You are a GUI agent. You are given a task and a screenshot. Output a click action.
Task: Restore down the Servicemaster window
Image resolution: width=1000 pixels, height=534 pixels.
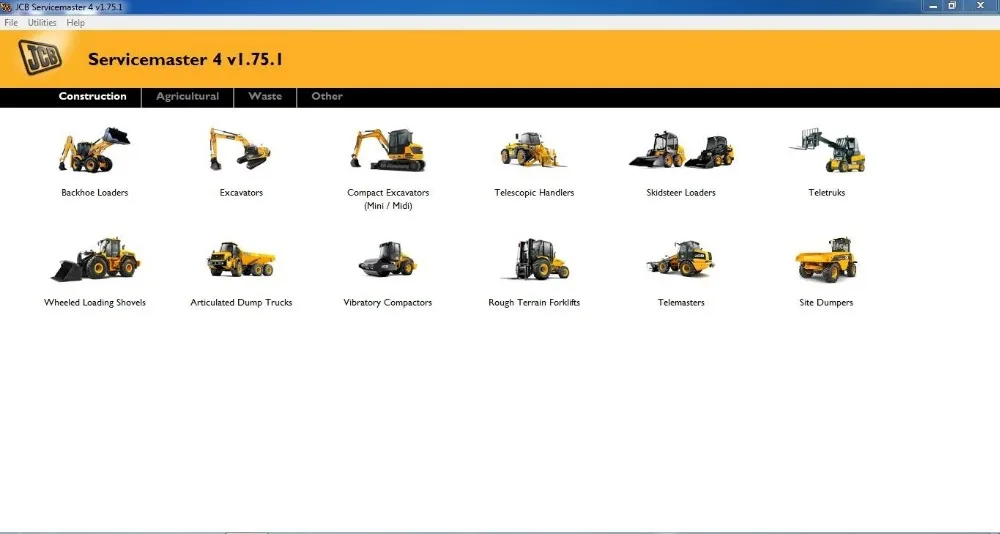[x=952, y=6]
